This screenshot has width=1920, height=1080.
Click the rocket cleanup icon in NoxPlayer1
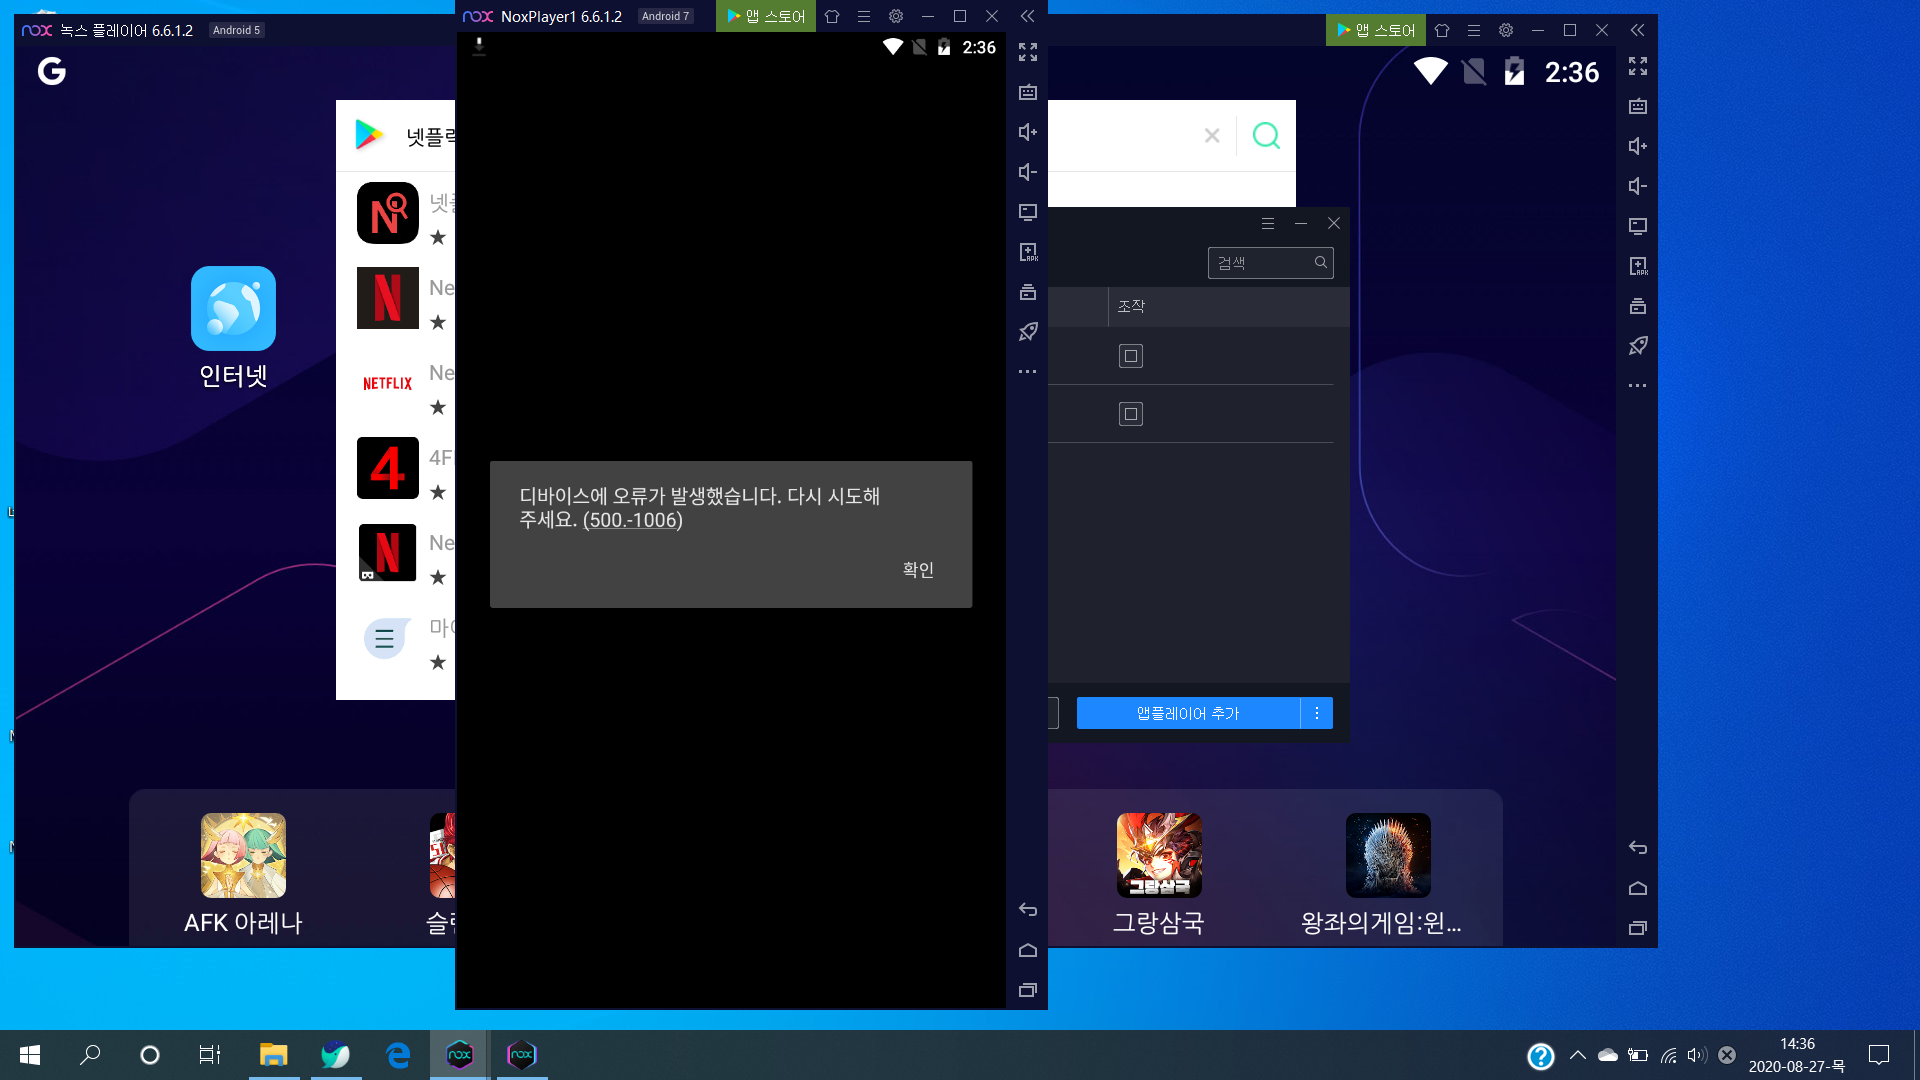pos(1027,332)
